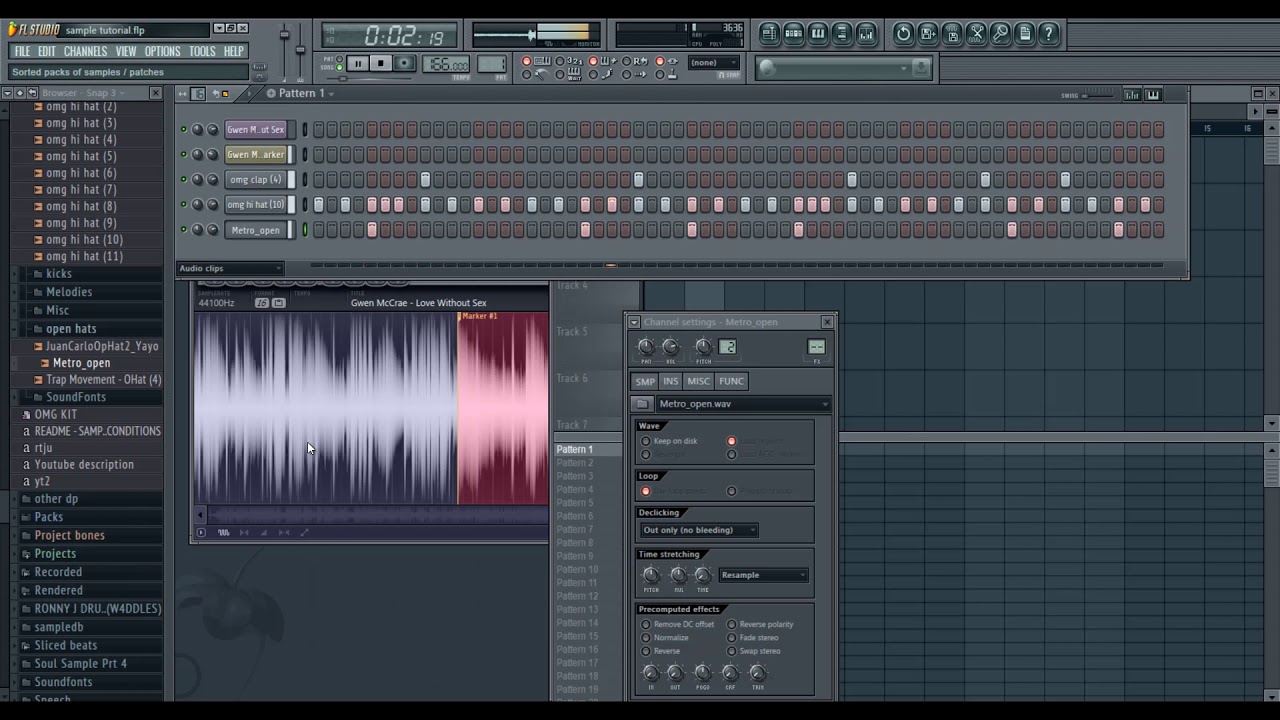Click the Save new version icon
This screenshot has height=720, width=1280.
coord(927,33)
